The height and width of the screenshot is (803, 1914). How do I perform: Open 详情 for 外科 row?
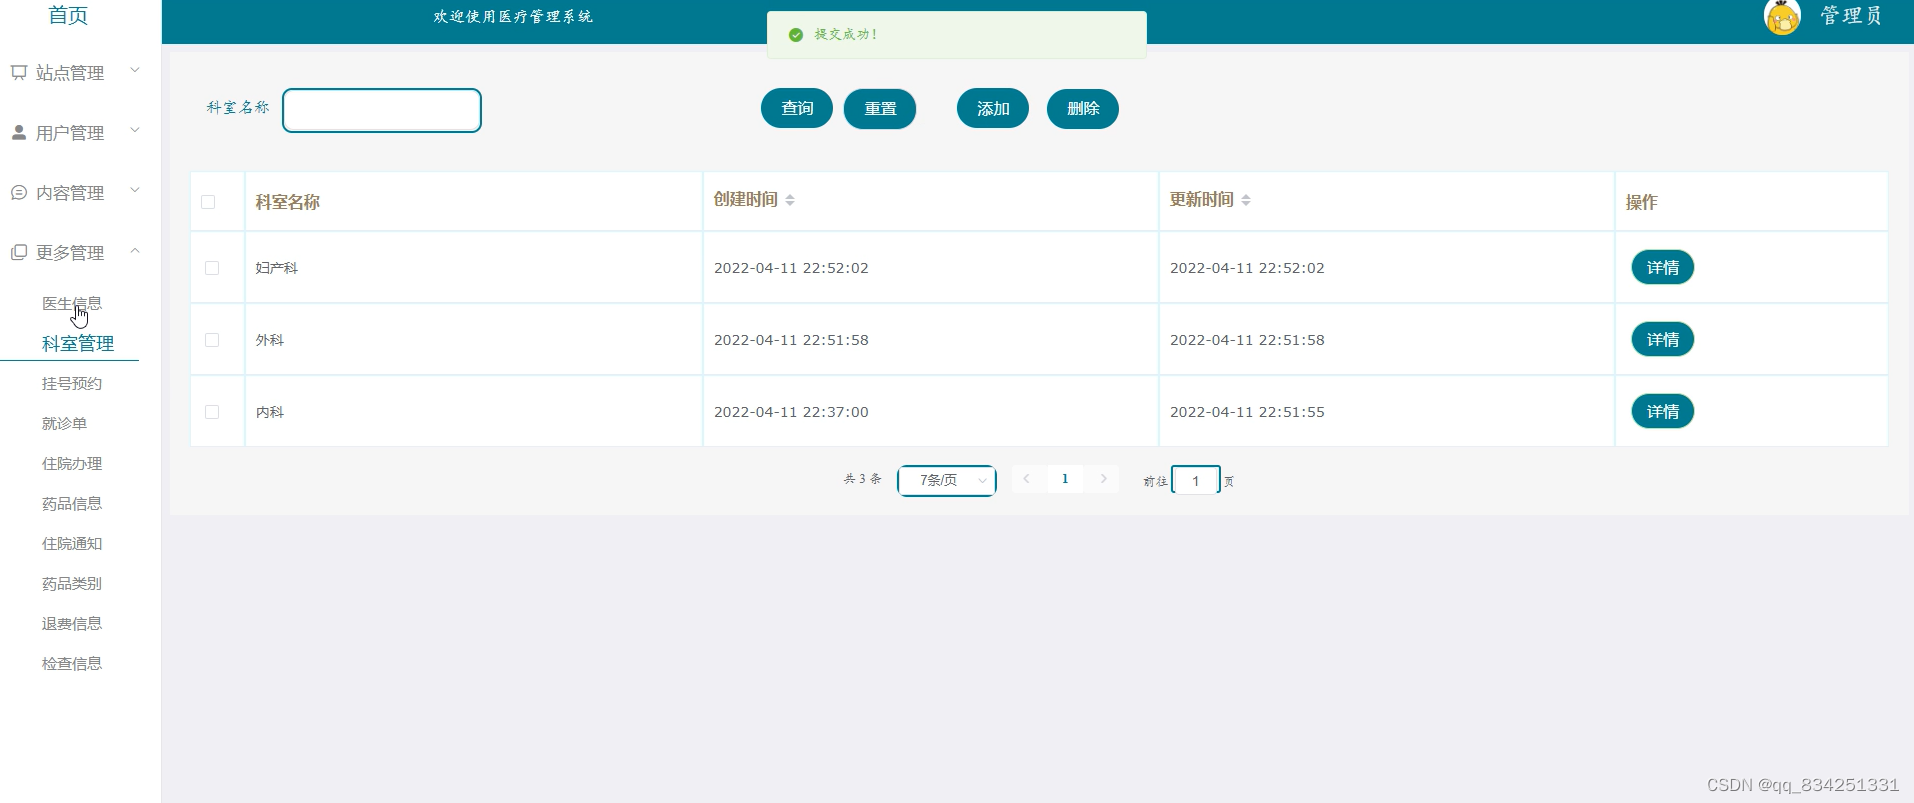coord(1663,339)
